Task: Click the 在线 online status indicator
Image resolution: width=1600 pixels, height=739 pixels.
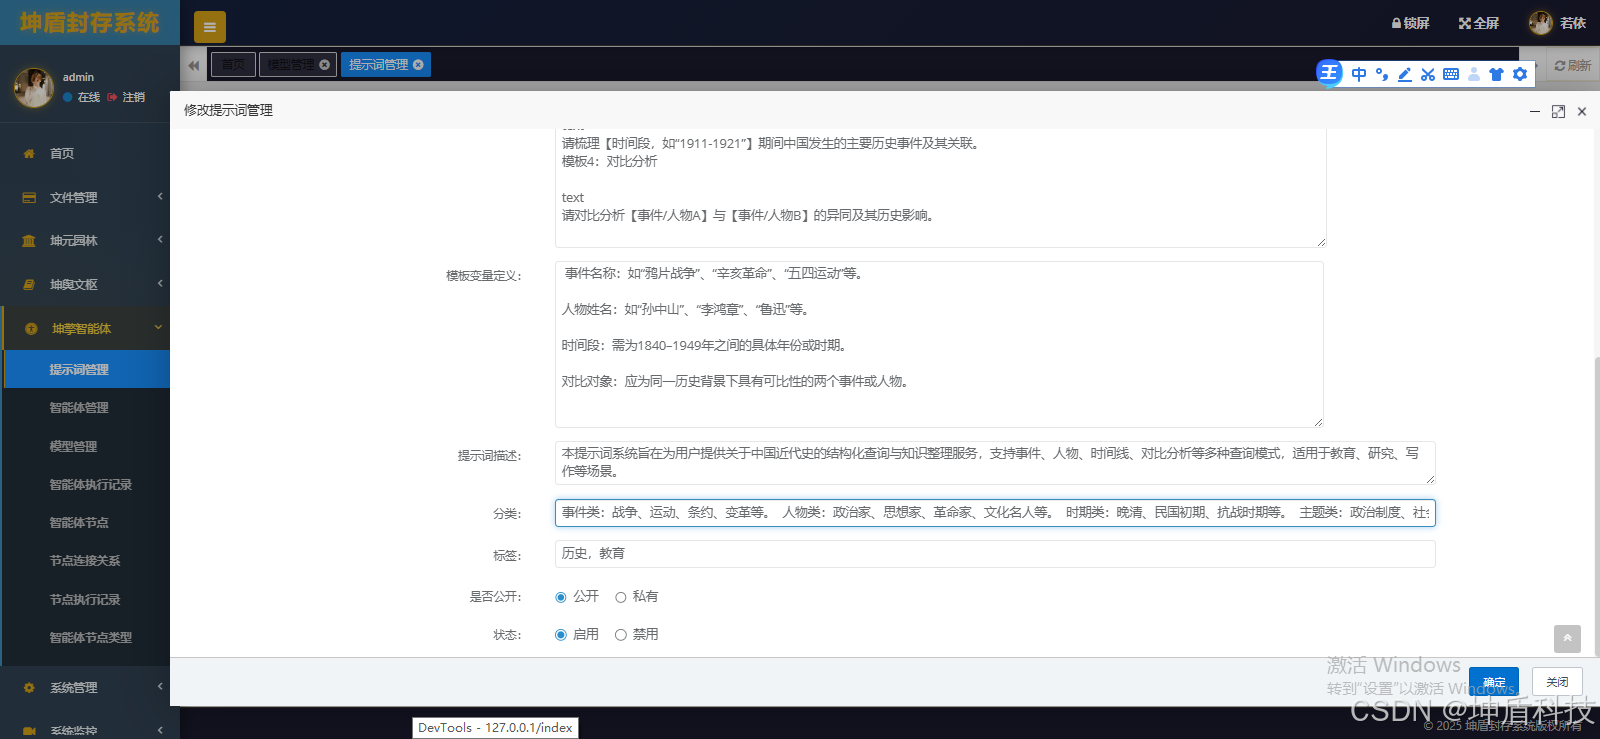Action: tap(82, 97)
